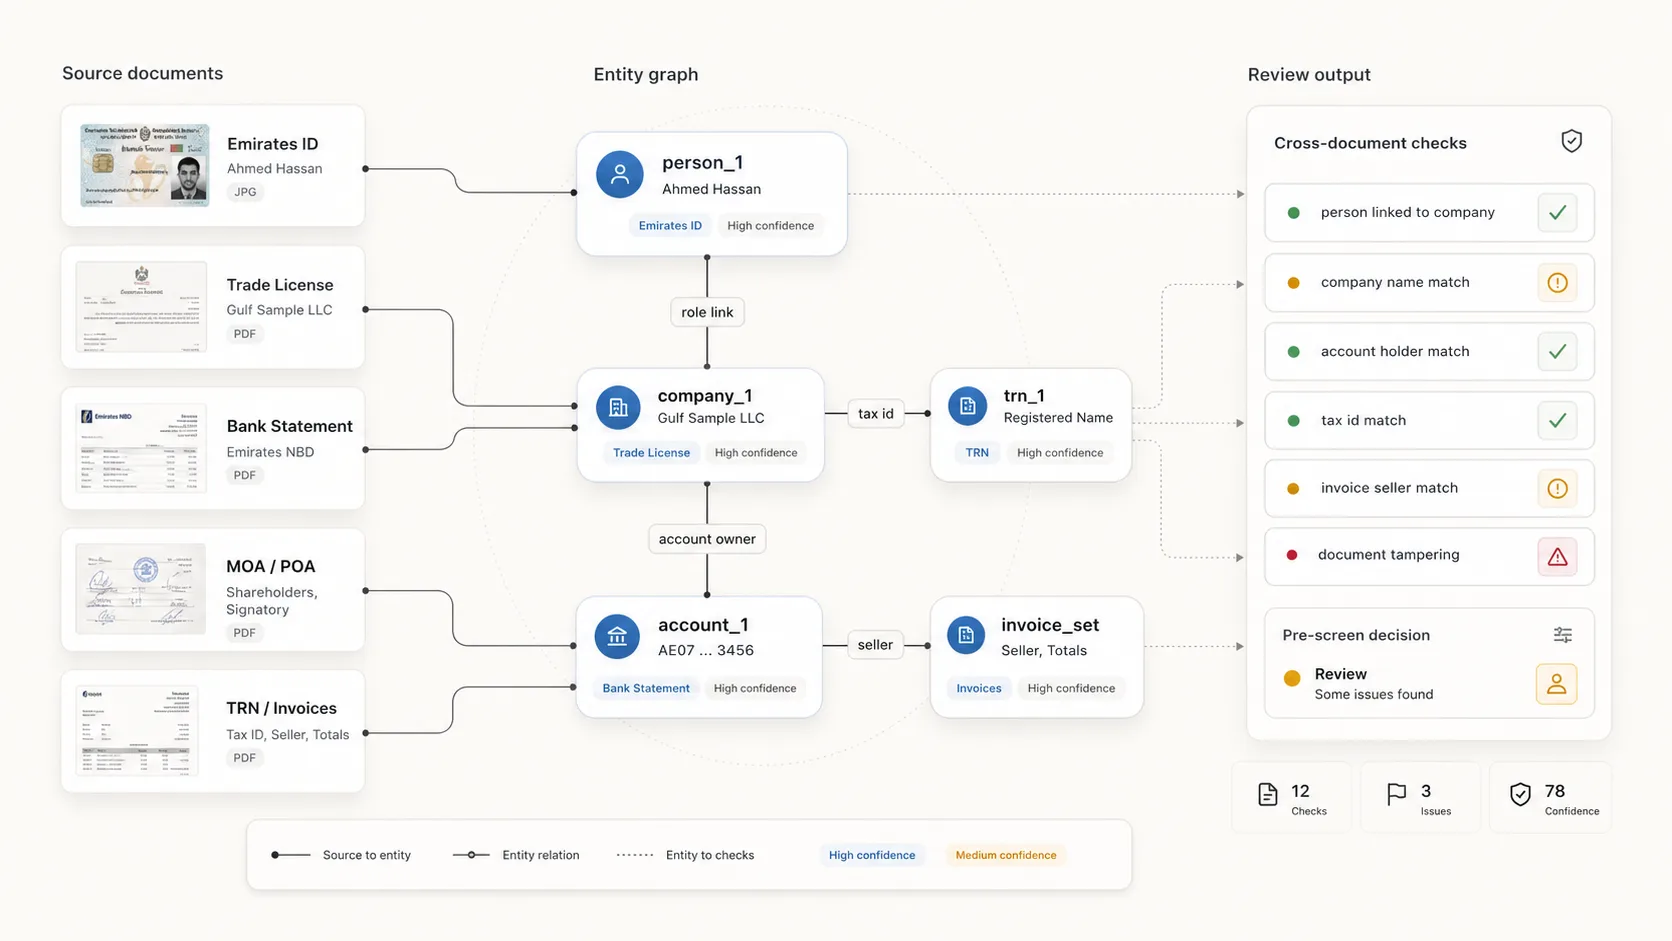
Task: Open the Pre-screen decision filter settings icon
Action: click(x=1563, y=635)
